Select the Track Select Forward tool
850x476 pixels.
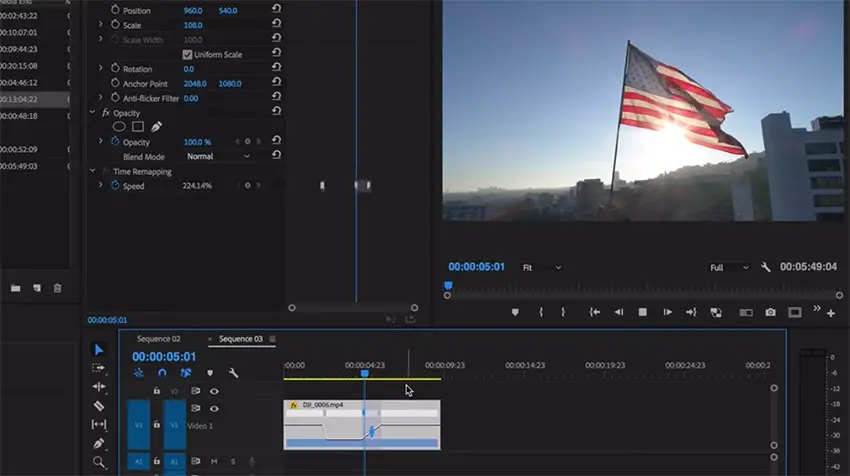tap(99, 368)
